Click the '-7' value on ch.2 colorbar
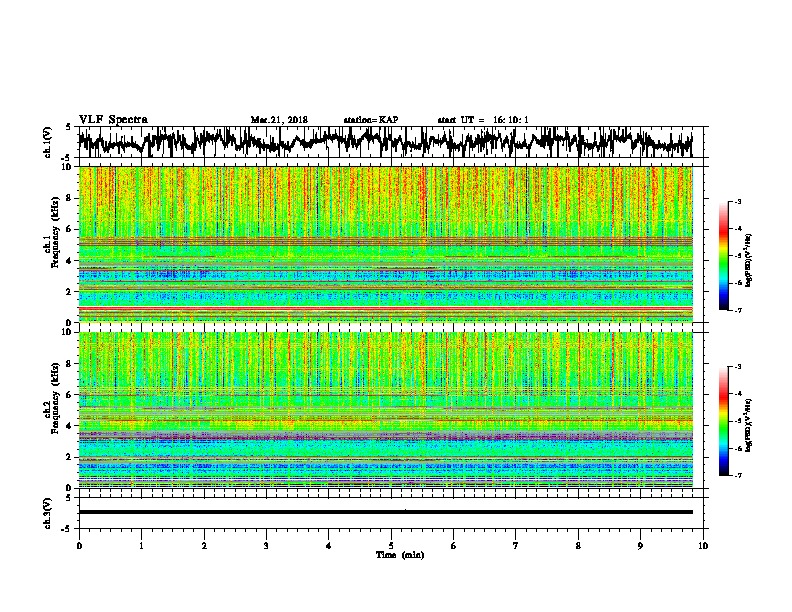This screenshot has height=612, width=792. [x=737, y=475]
